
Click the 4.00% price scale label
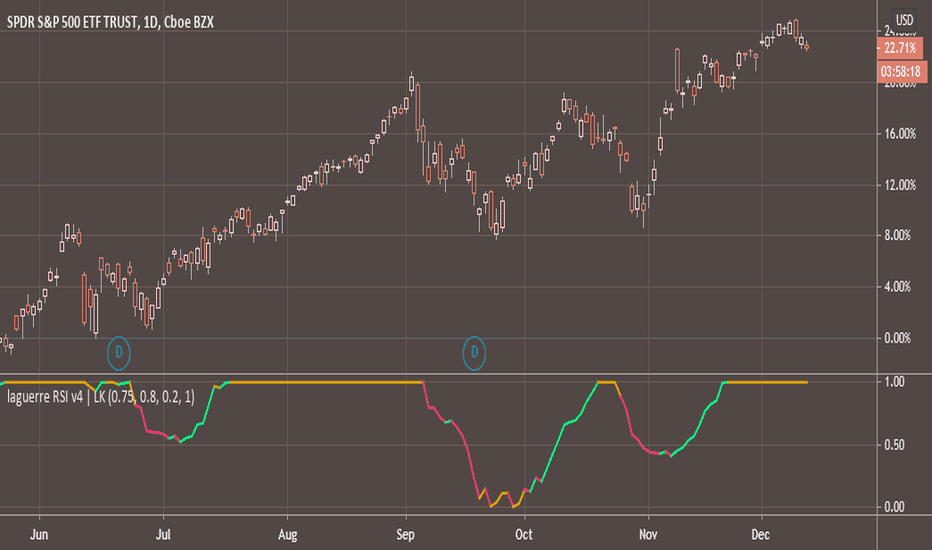coord(898,287)
